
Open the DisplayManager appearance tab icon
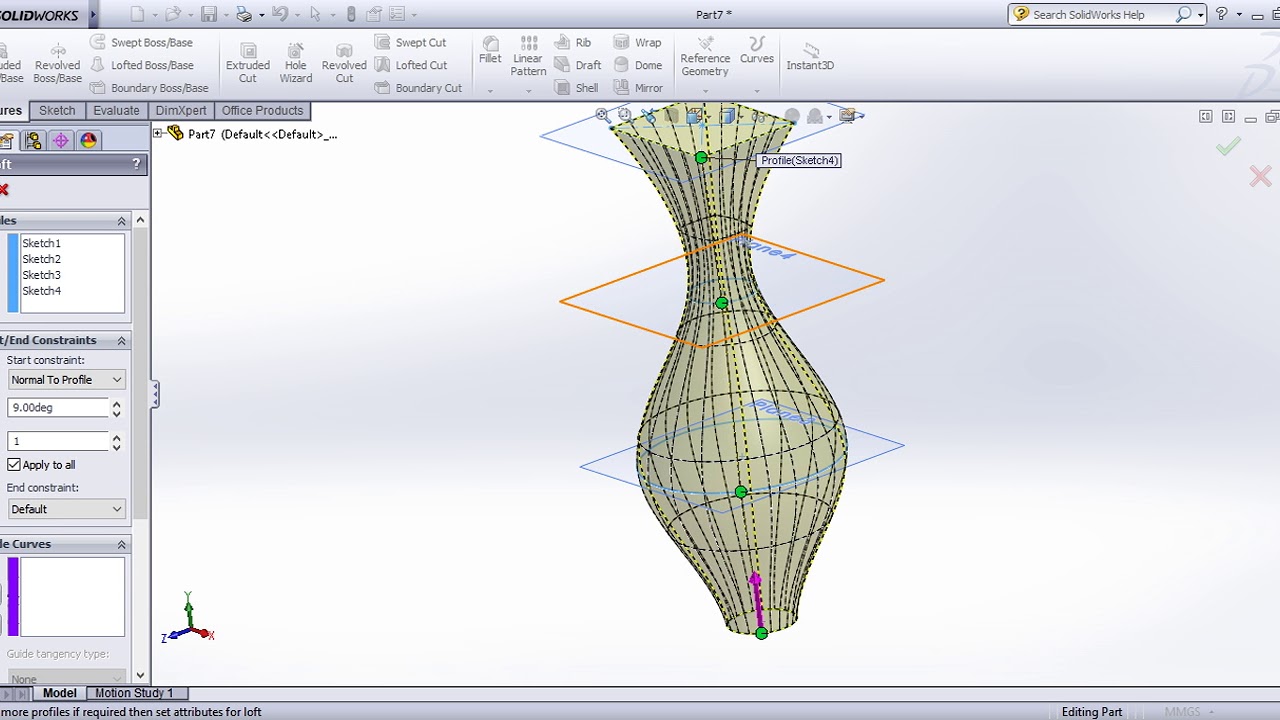(89, 141)
